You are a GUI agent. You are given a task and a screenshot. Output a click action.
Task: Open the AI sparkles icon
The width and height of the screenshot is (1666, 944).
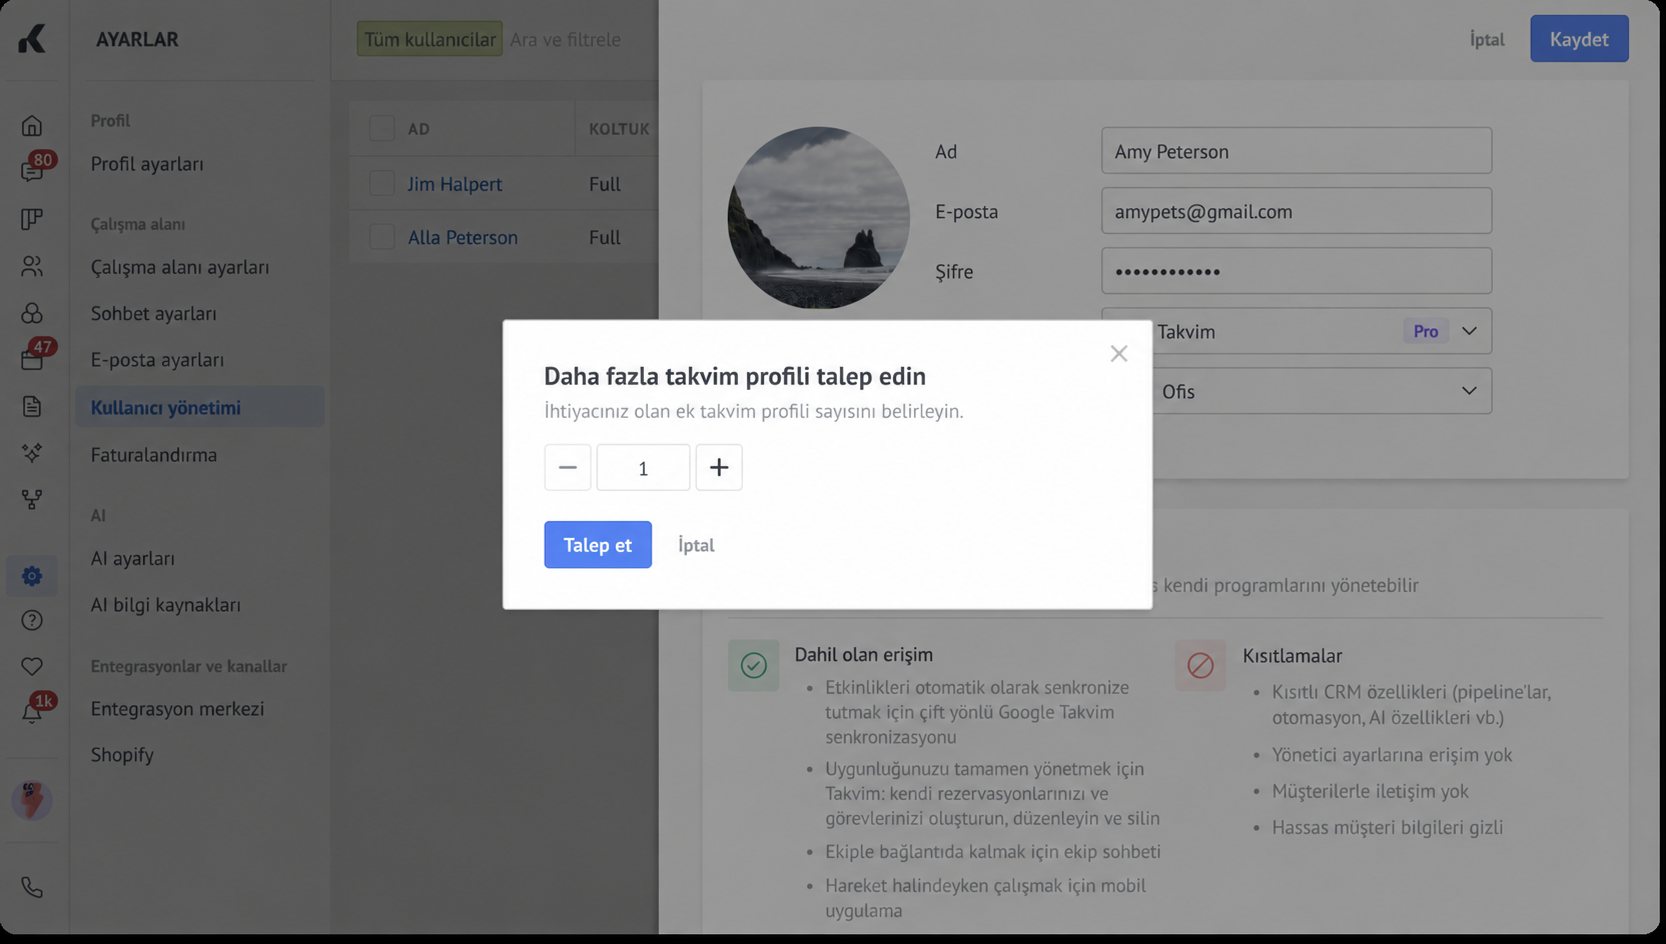coord(32,452)
